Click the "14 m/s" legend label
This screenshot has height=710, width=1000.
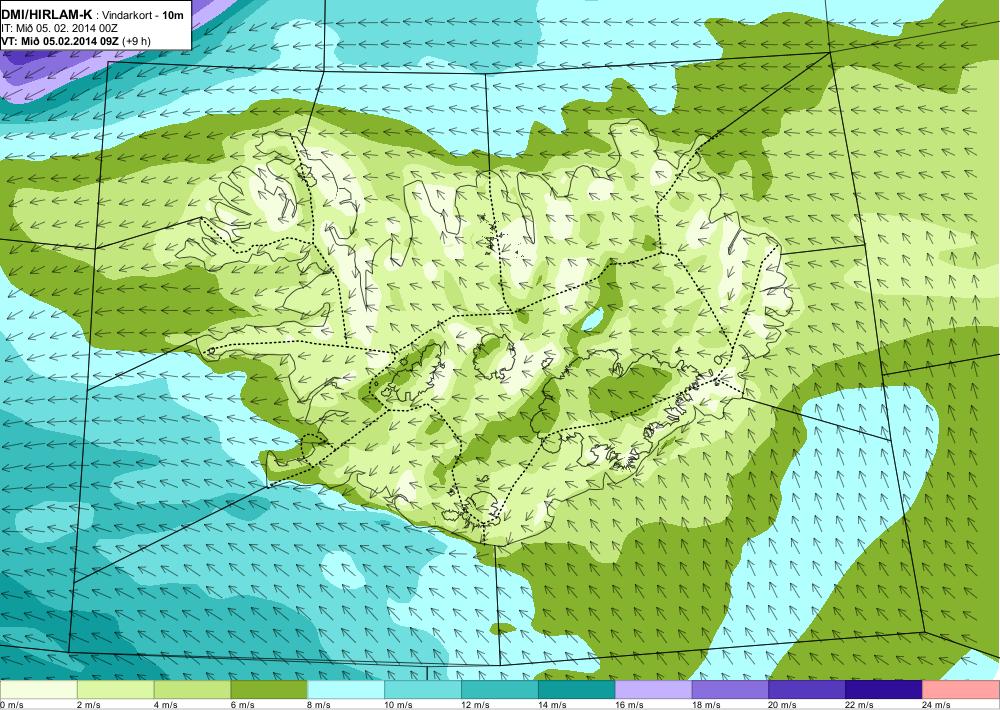552,705
